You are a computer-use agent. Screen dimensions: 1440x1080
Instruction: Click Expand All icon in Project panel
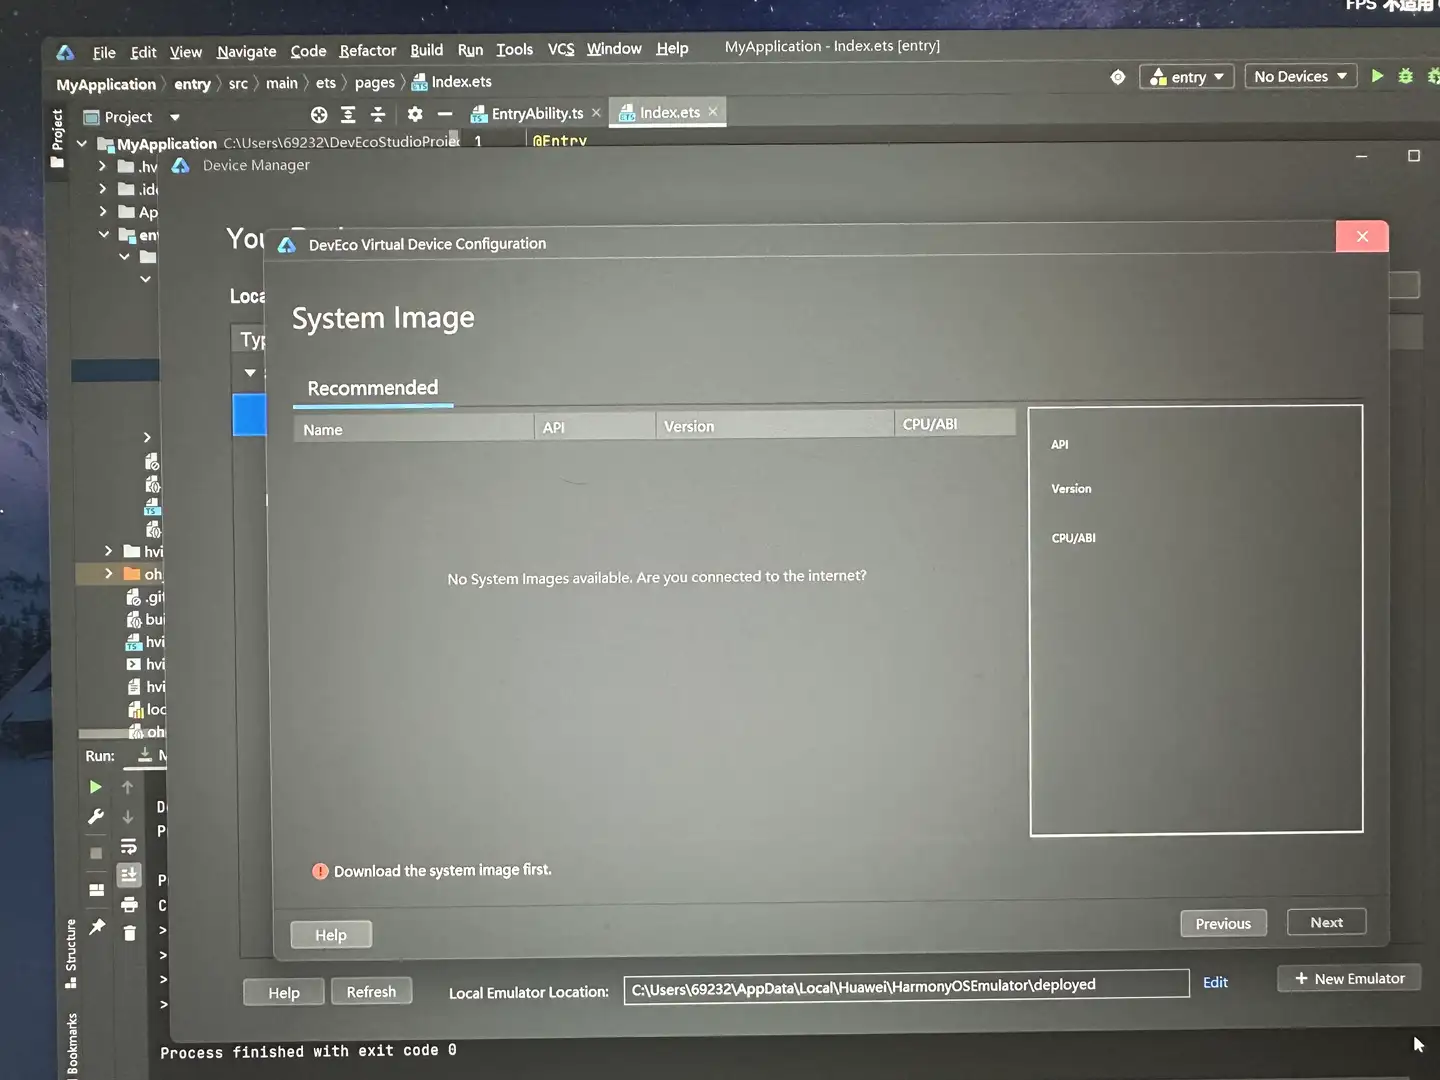(x=348, y=115)
